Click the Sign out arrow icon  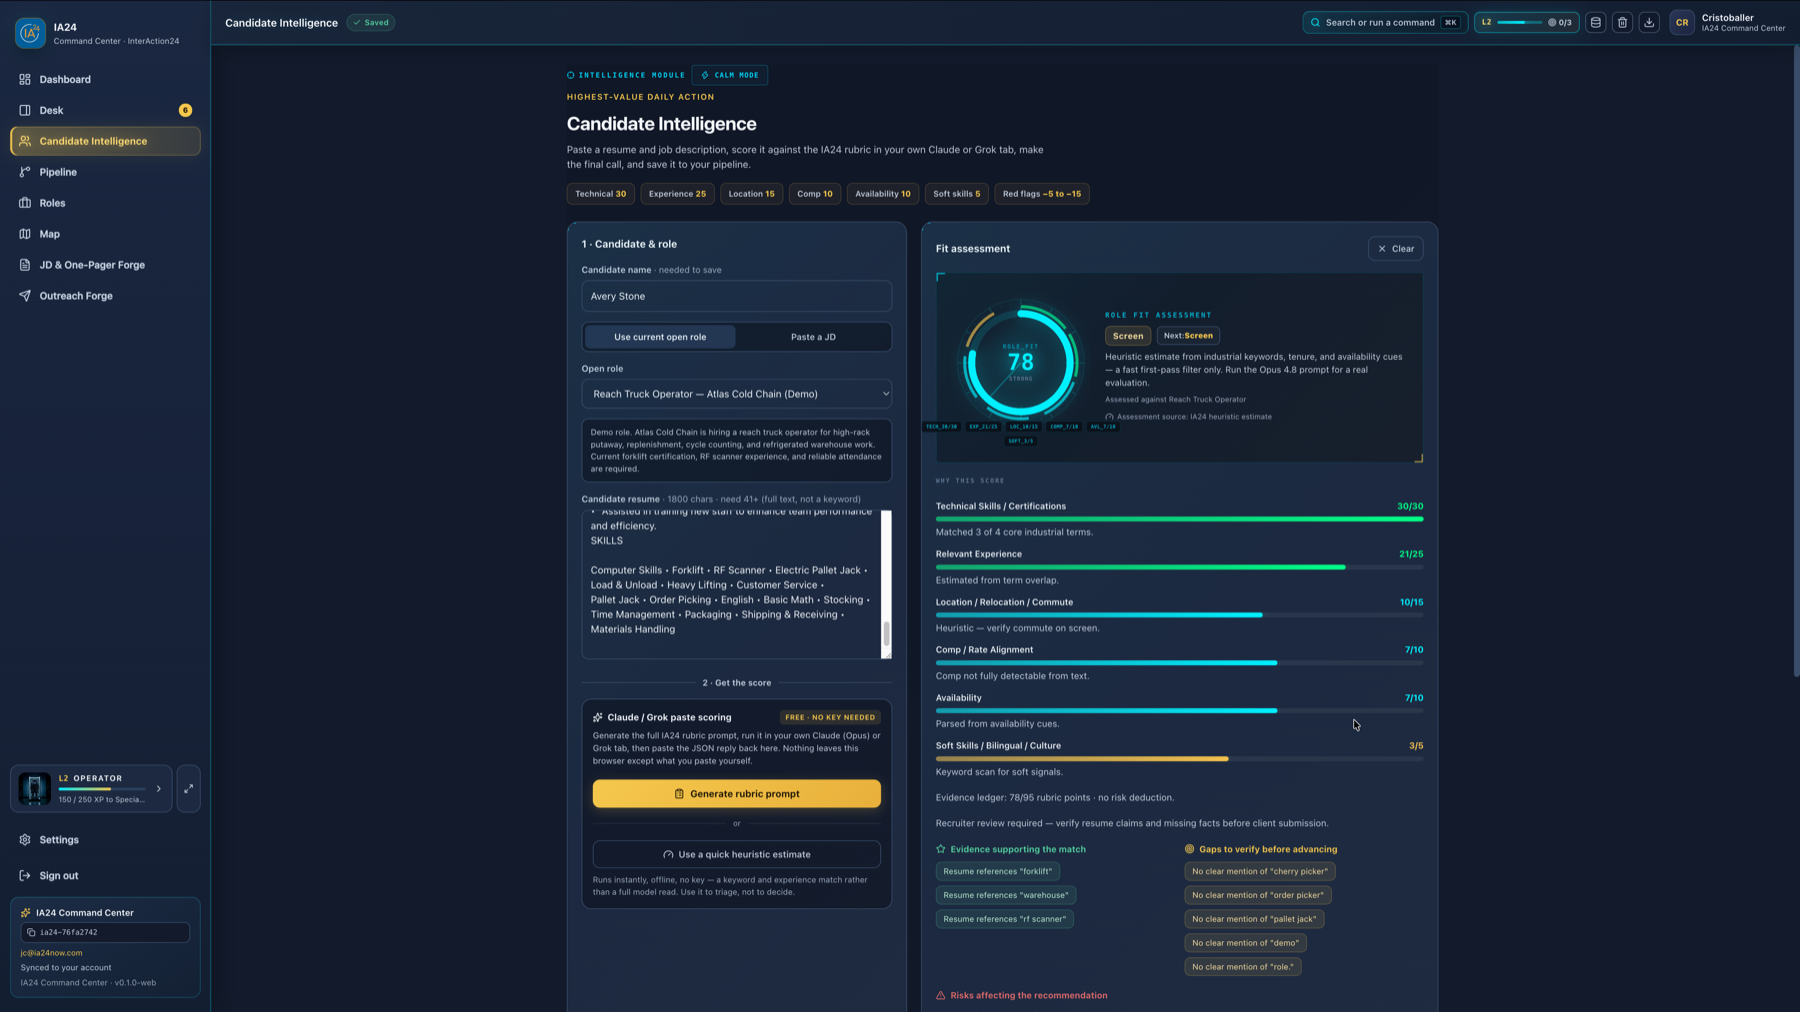(x=25, y=876)
